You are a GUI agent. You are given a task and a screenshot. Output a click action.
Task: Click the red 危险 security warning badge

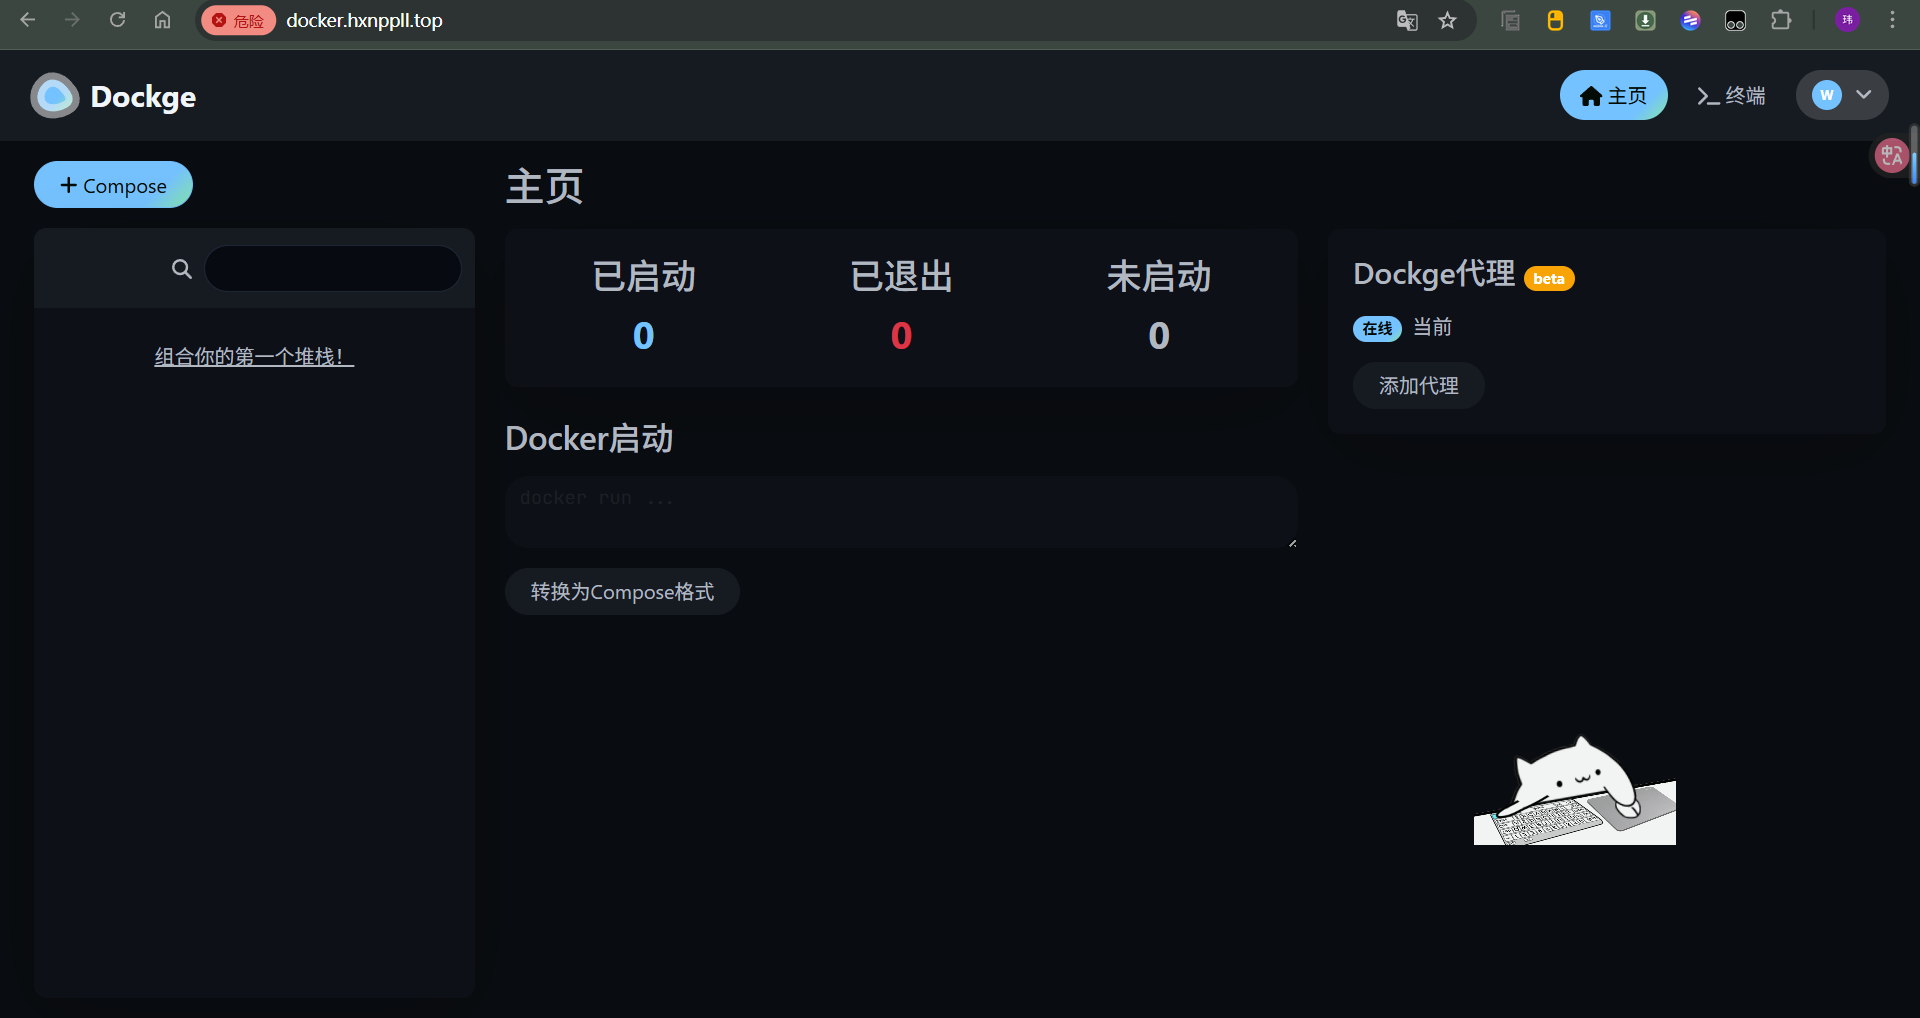[238, 20]
